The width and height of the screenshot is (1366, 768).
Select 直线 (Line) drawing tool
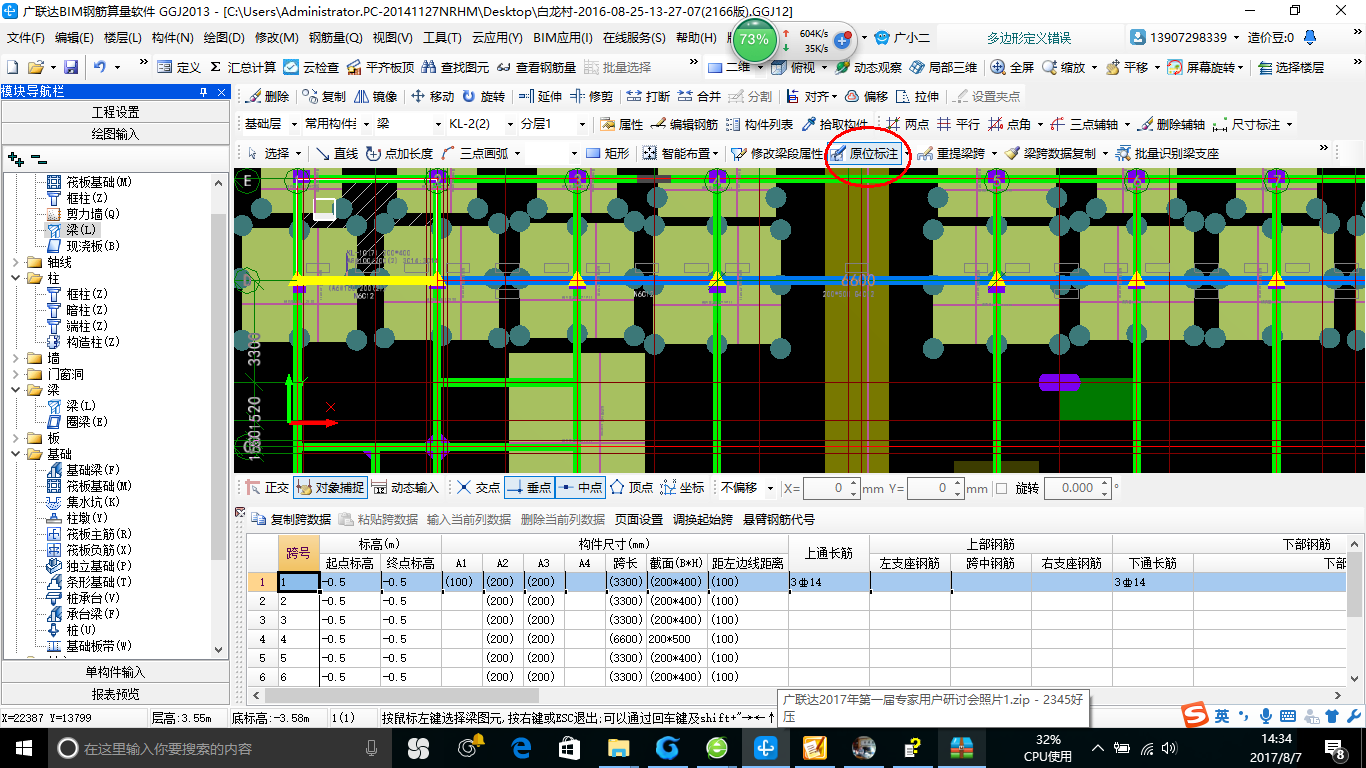click(x=336, y=153)
